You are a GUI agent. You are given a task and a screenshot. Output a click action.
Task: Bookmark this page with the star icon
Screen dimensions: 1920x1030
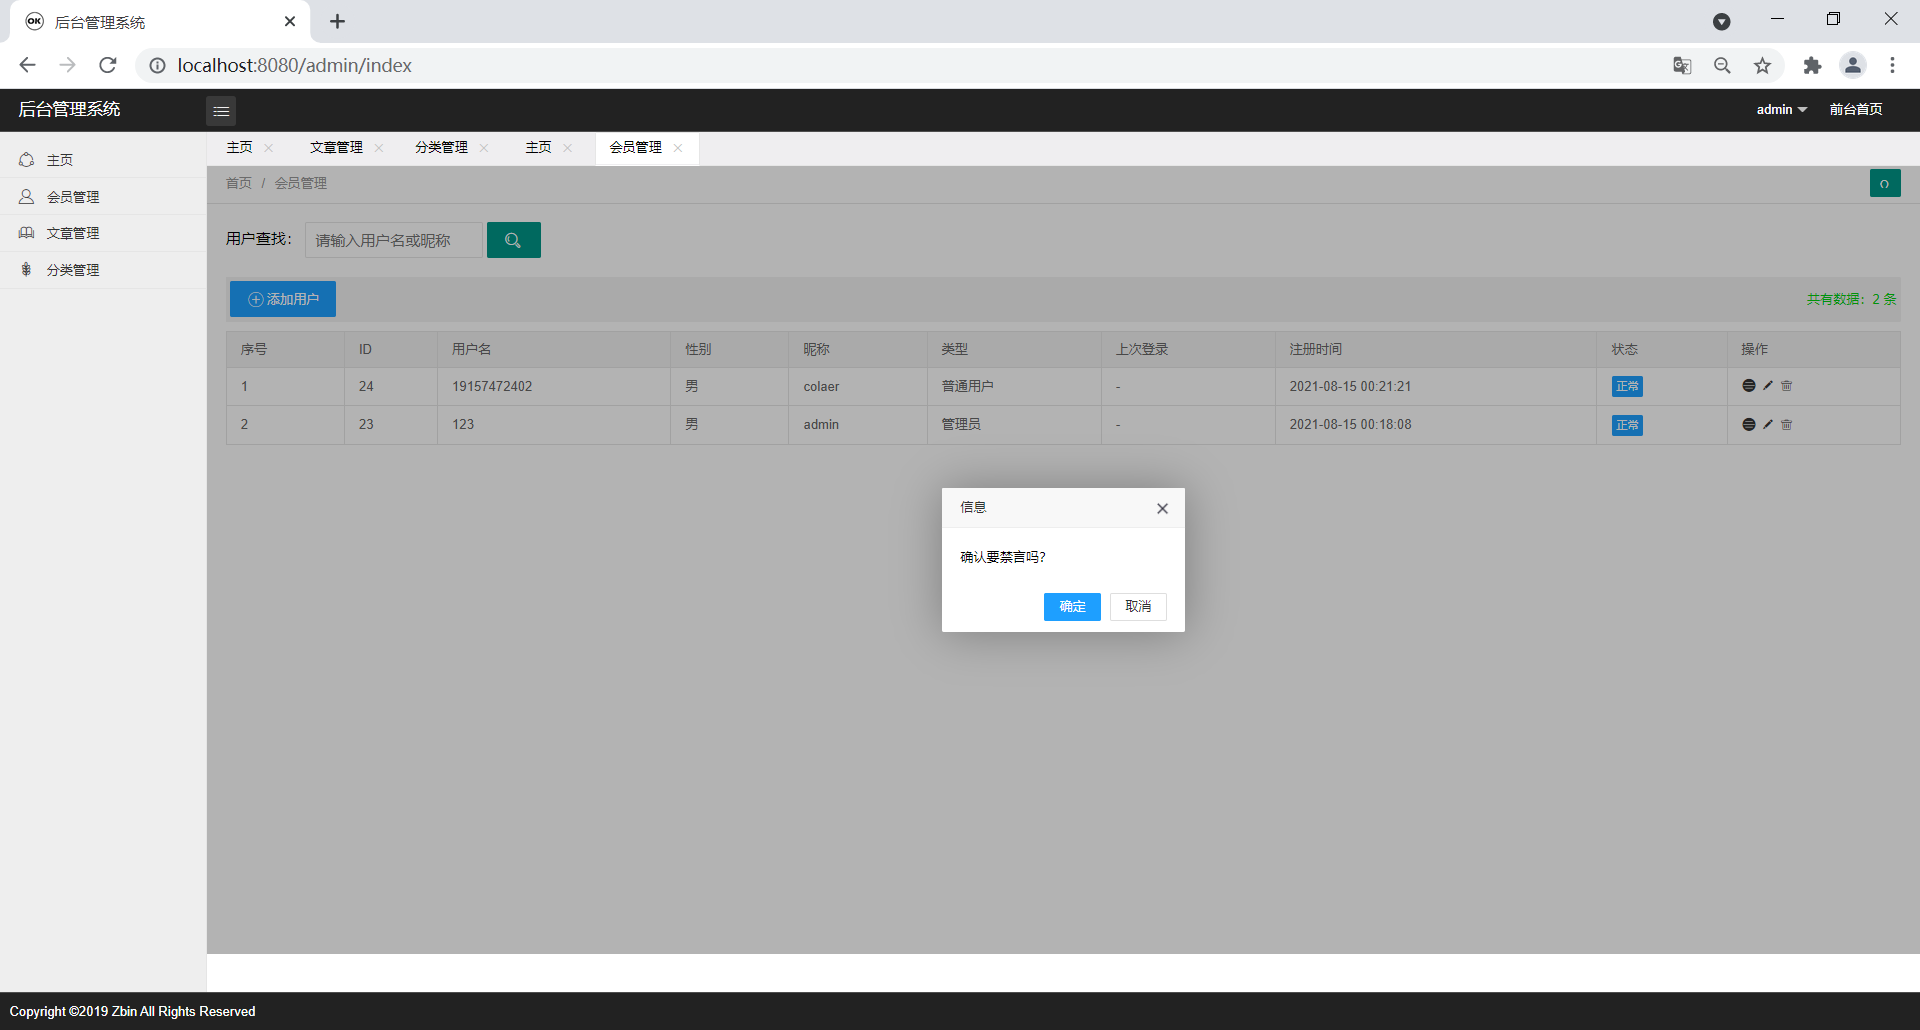pyautogui.click(x=1762, y=66)
